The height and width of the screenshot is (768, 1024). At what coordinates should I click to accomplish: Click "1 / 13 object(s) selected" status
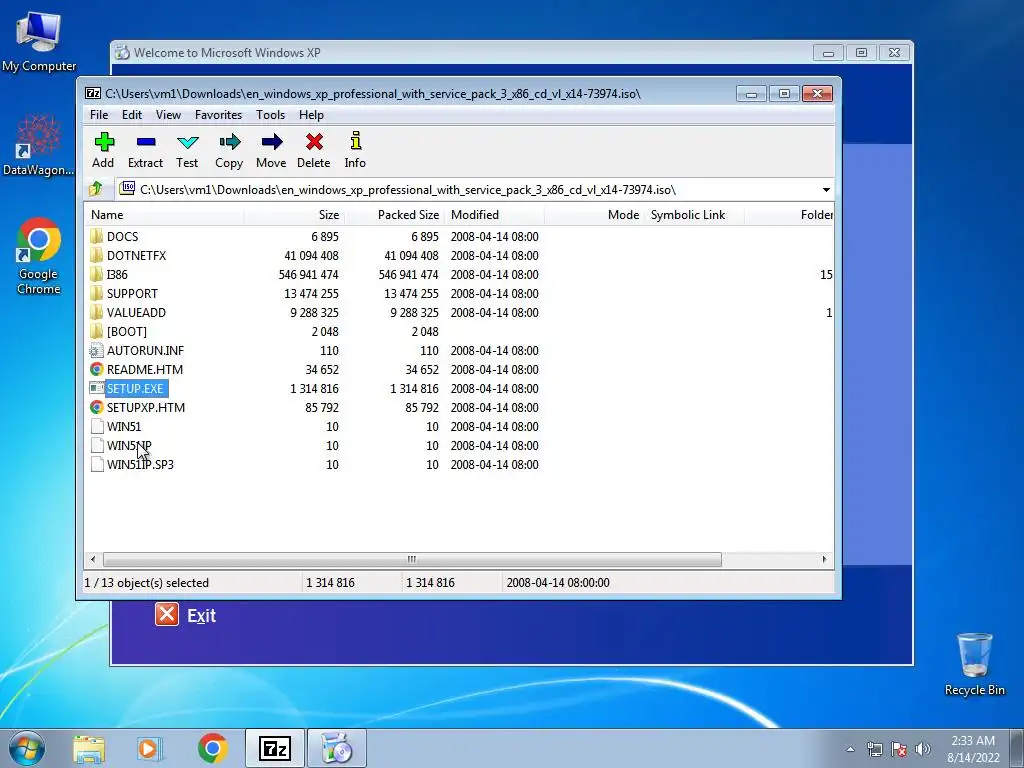[x=147, y=583]
